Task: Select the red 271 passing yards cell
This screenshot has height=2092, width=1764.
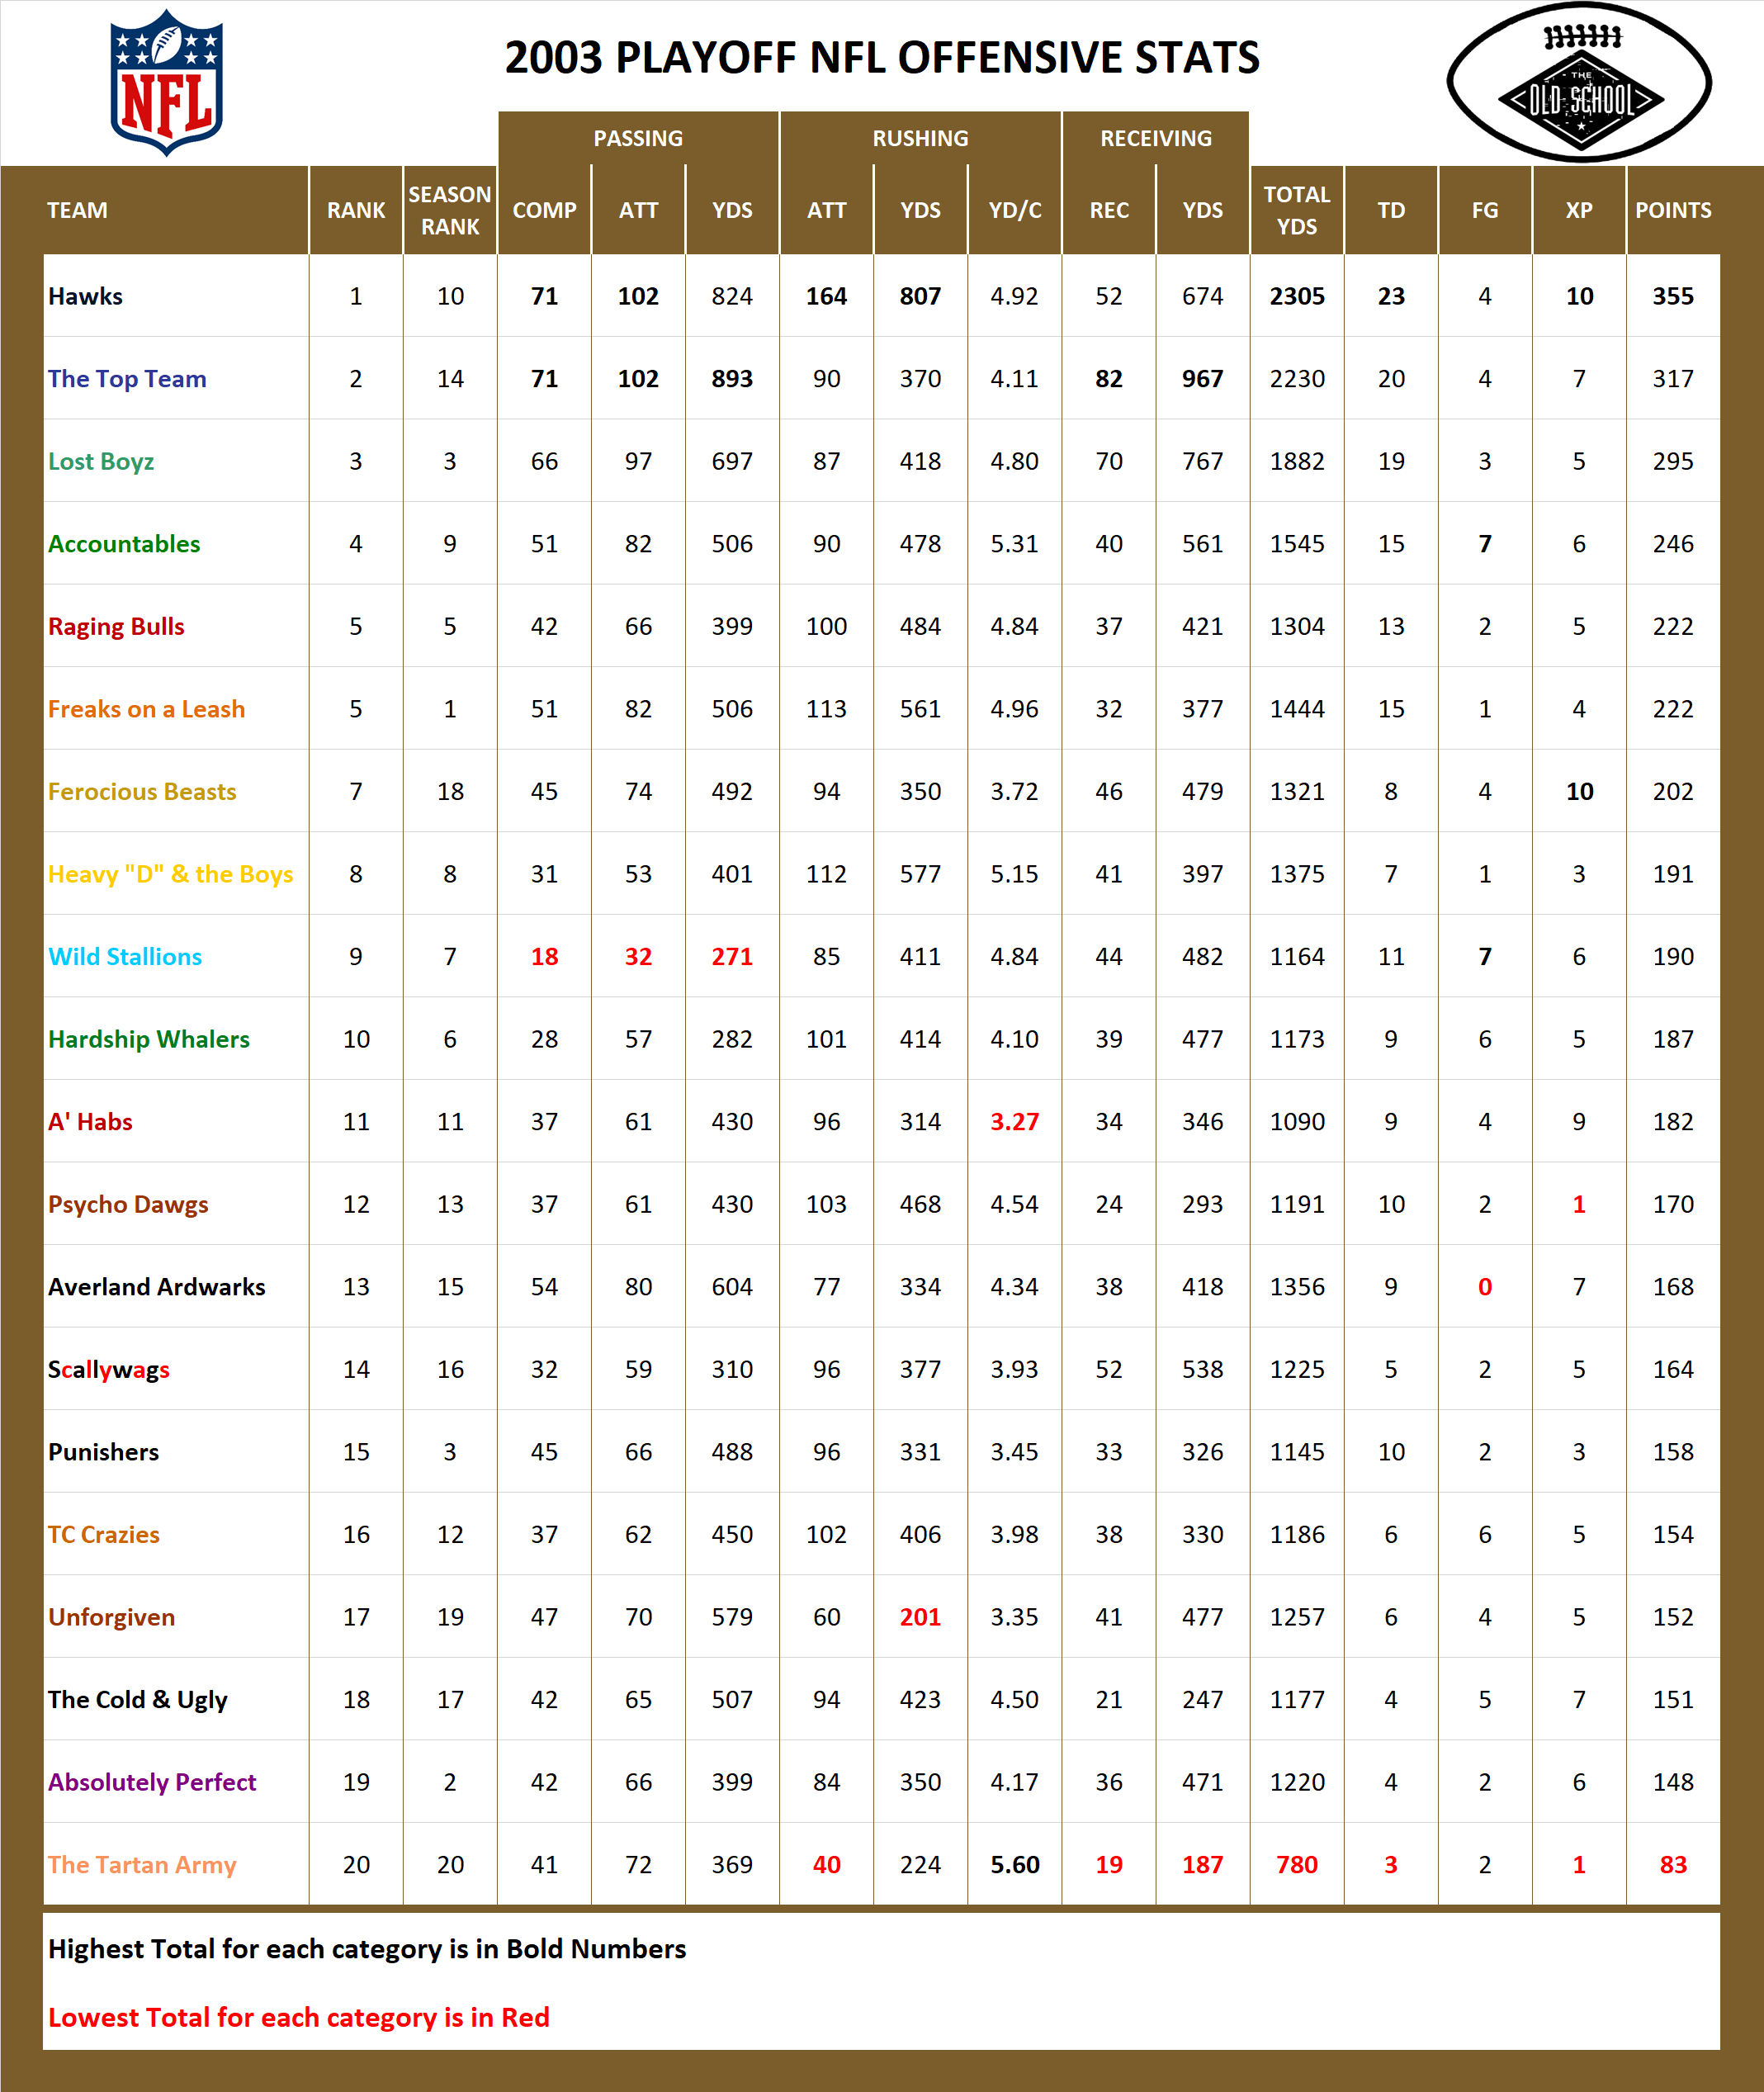Action: 733,956
